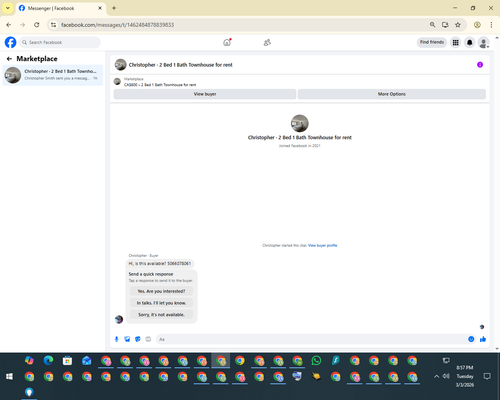Open the Chrome three-dot menu

(491, 25)
